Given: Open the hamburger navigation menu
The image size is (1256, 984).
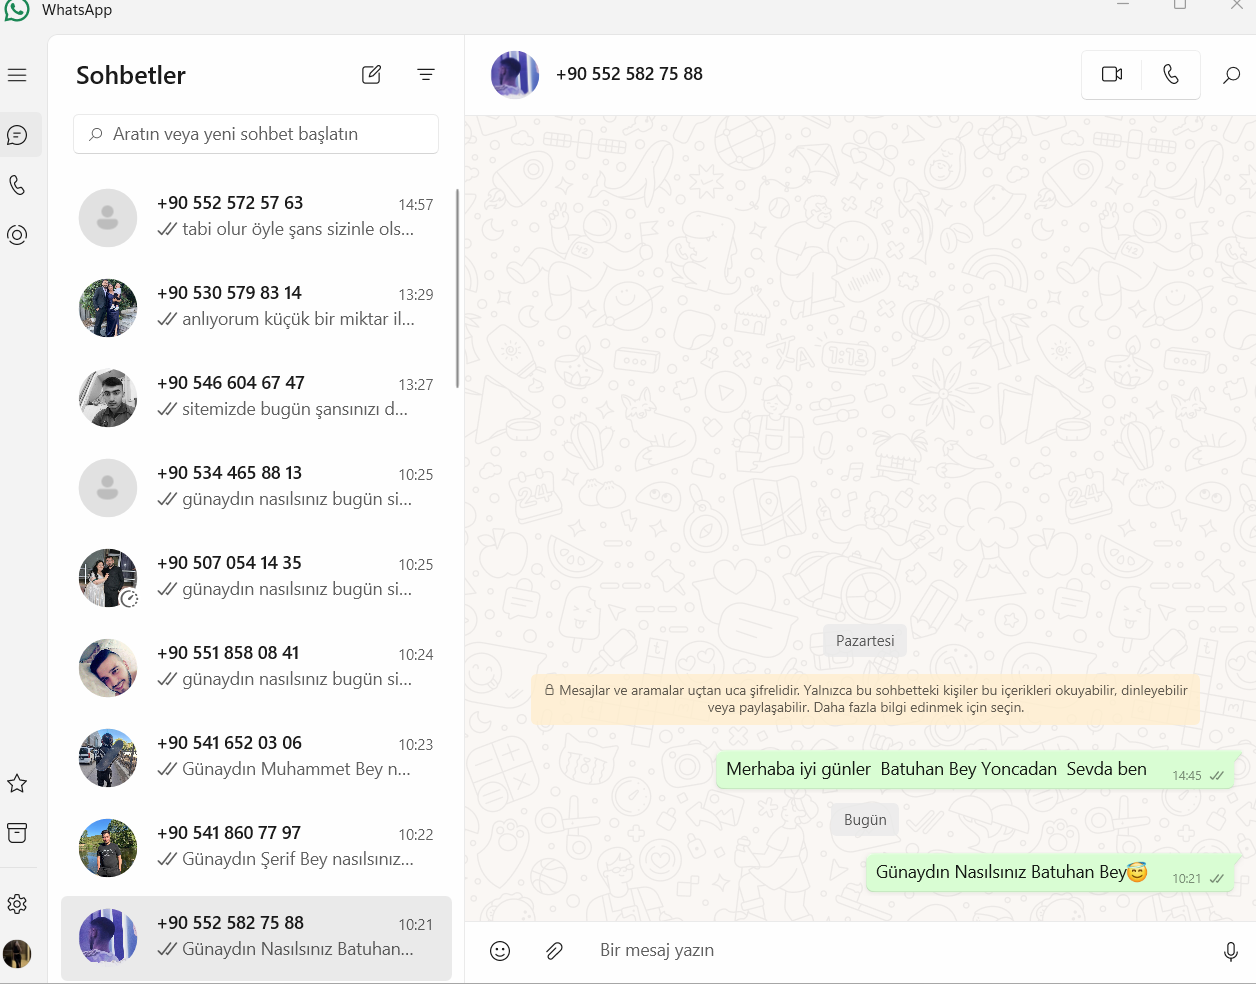Looking at the screenshot, I should pos(17,75).
